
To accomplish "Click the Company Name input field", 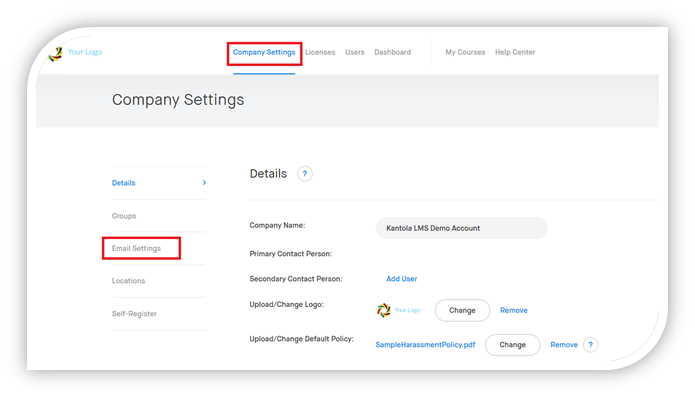I will coord(461,228).
